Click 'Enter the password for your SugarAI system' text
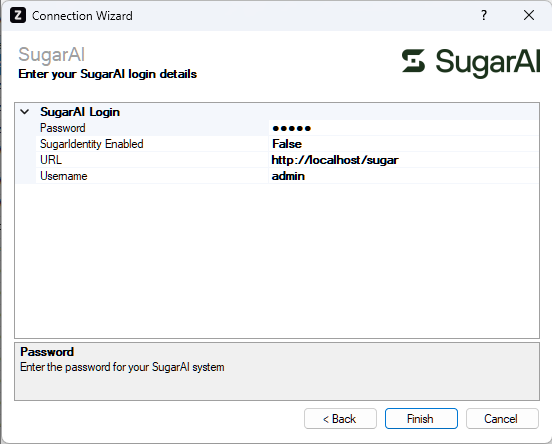552x444 pixels. [122, 367]
